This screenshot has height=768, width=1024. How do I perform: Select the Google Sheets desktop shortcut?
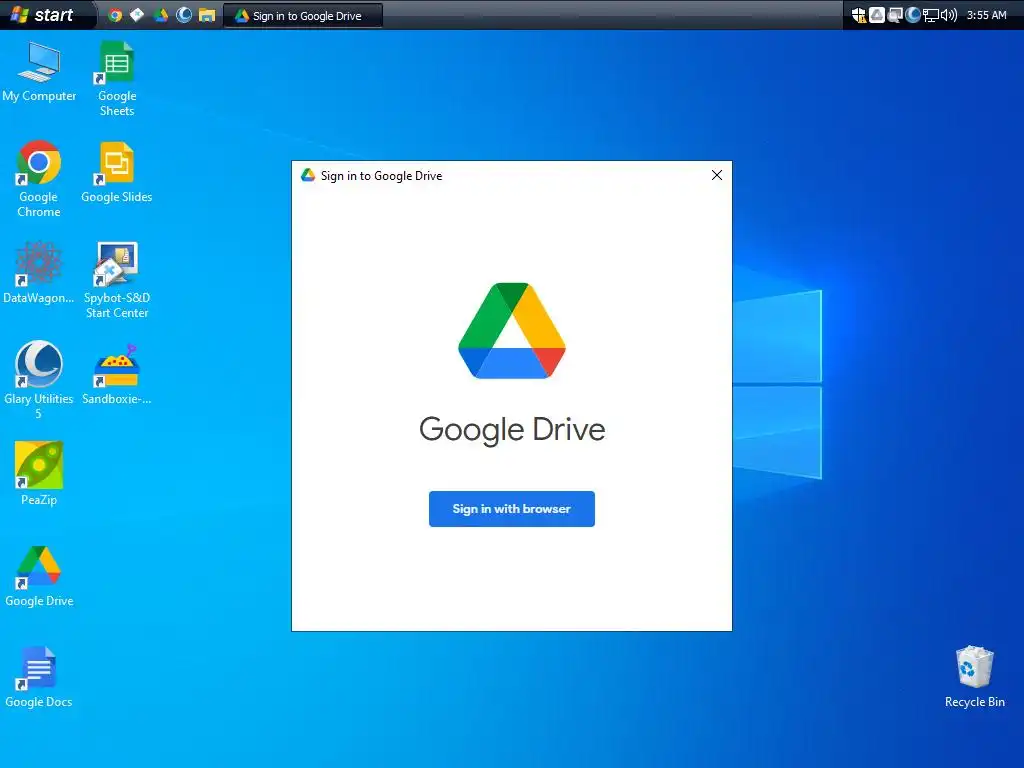tap(117, 79)
